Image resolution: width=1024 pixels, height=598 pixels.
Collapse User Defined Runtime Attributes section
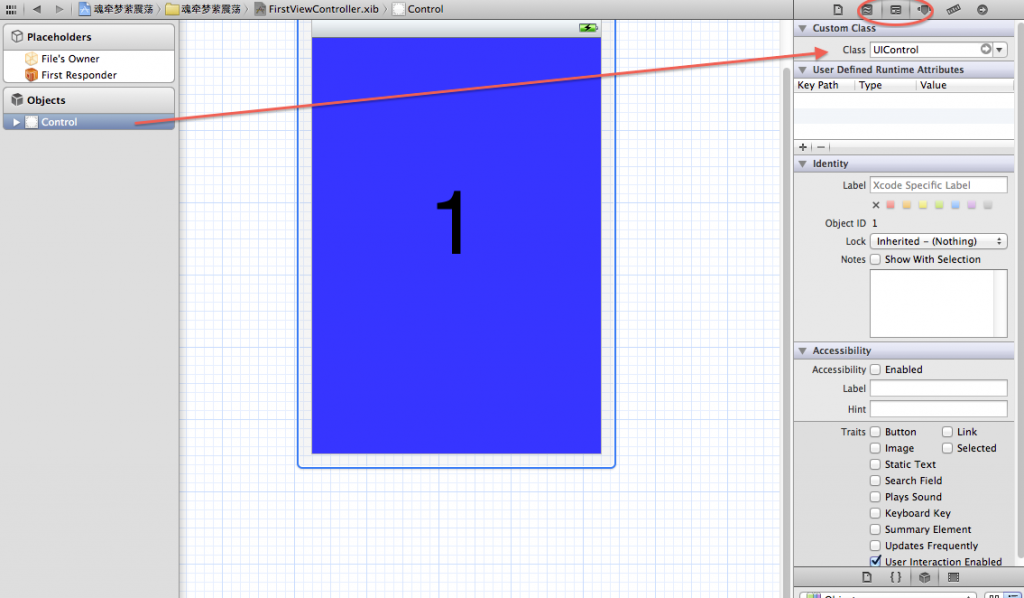coord(803,70)
